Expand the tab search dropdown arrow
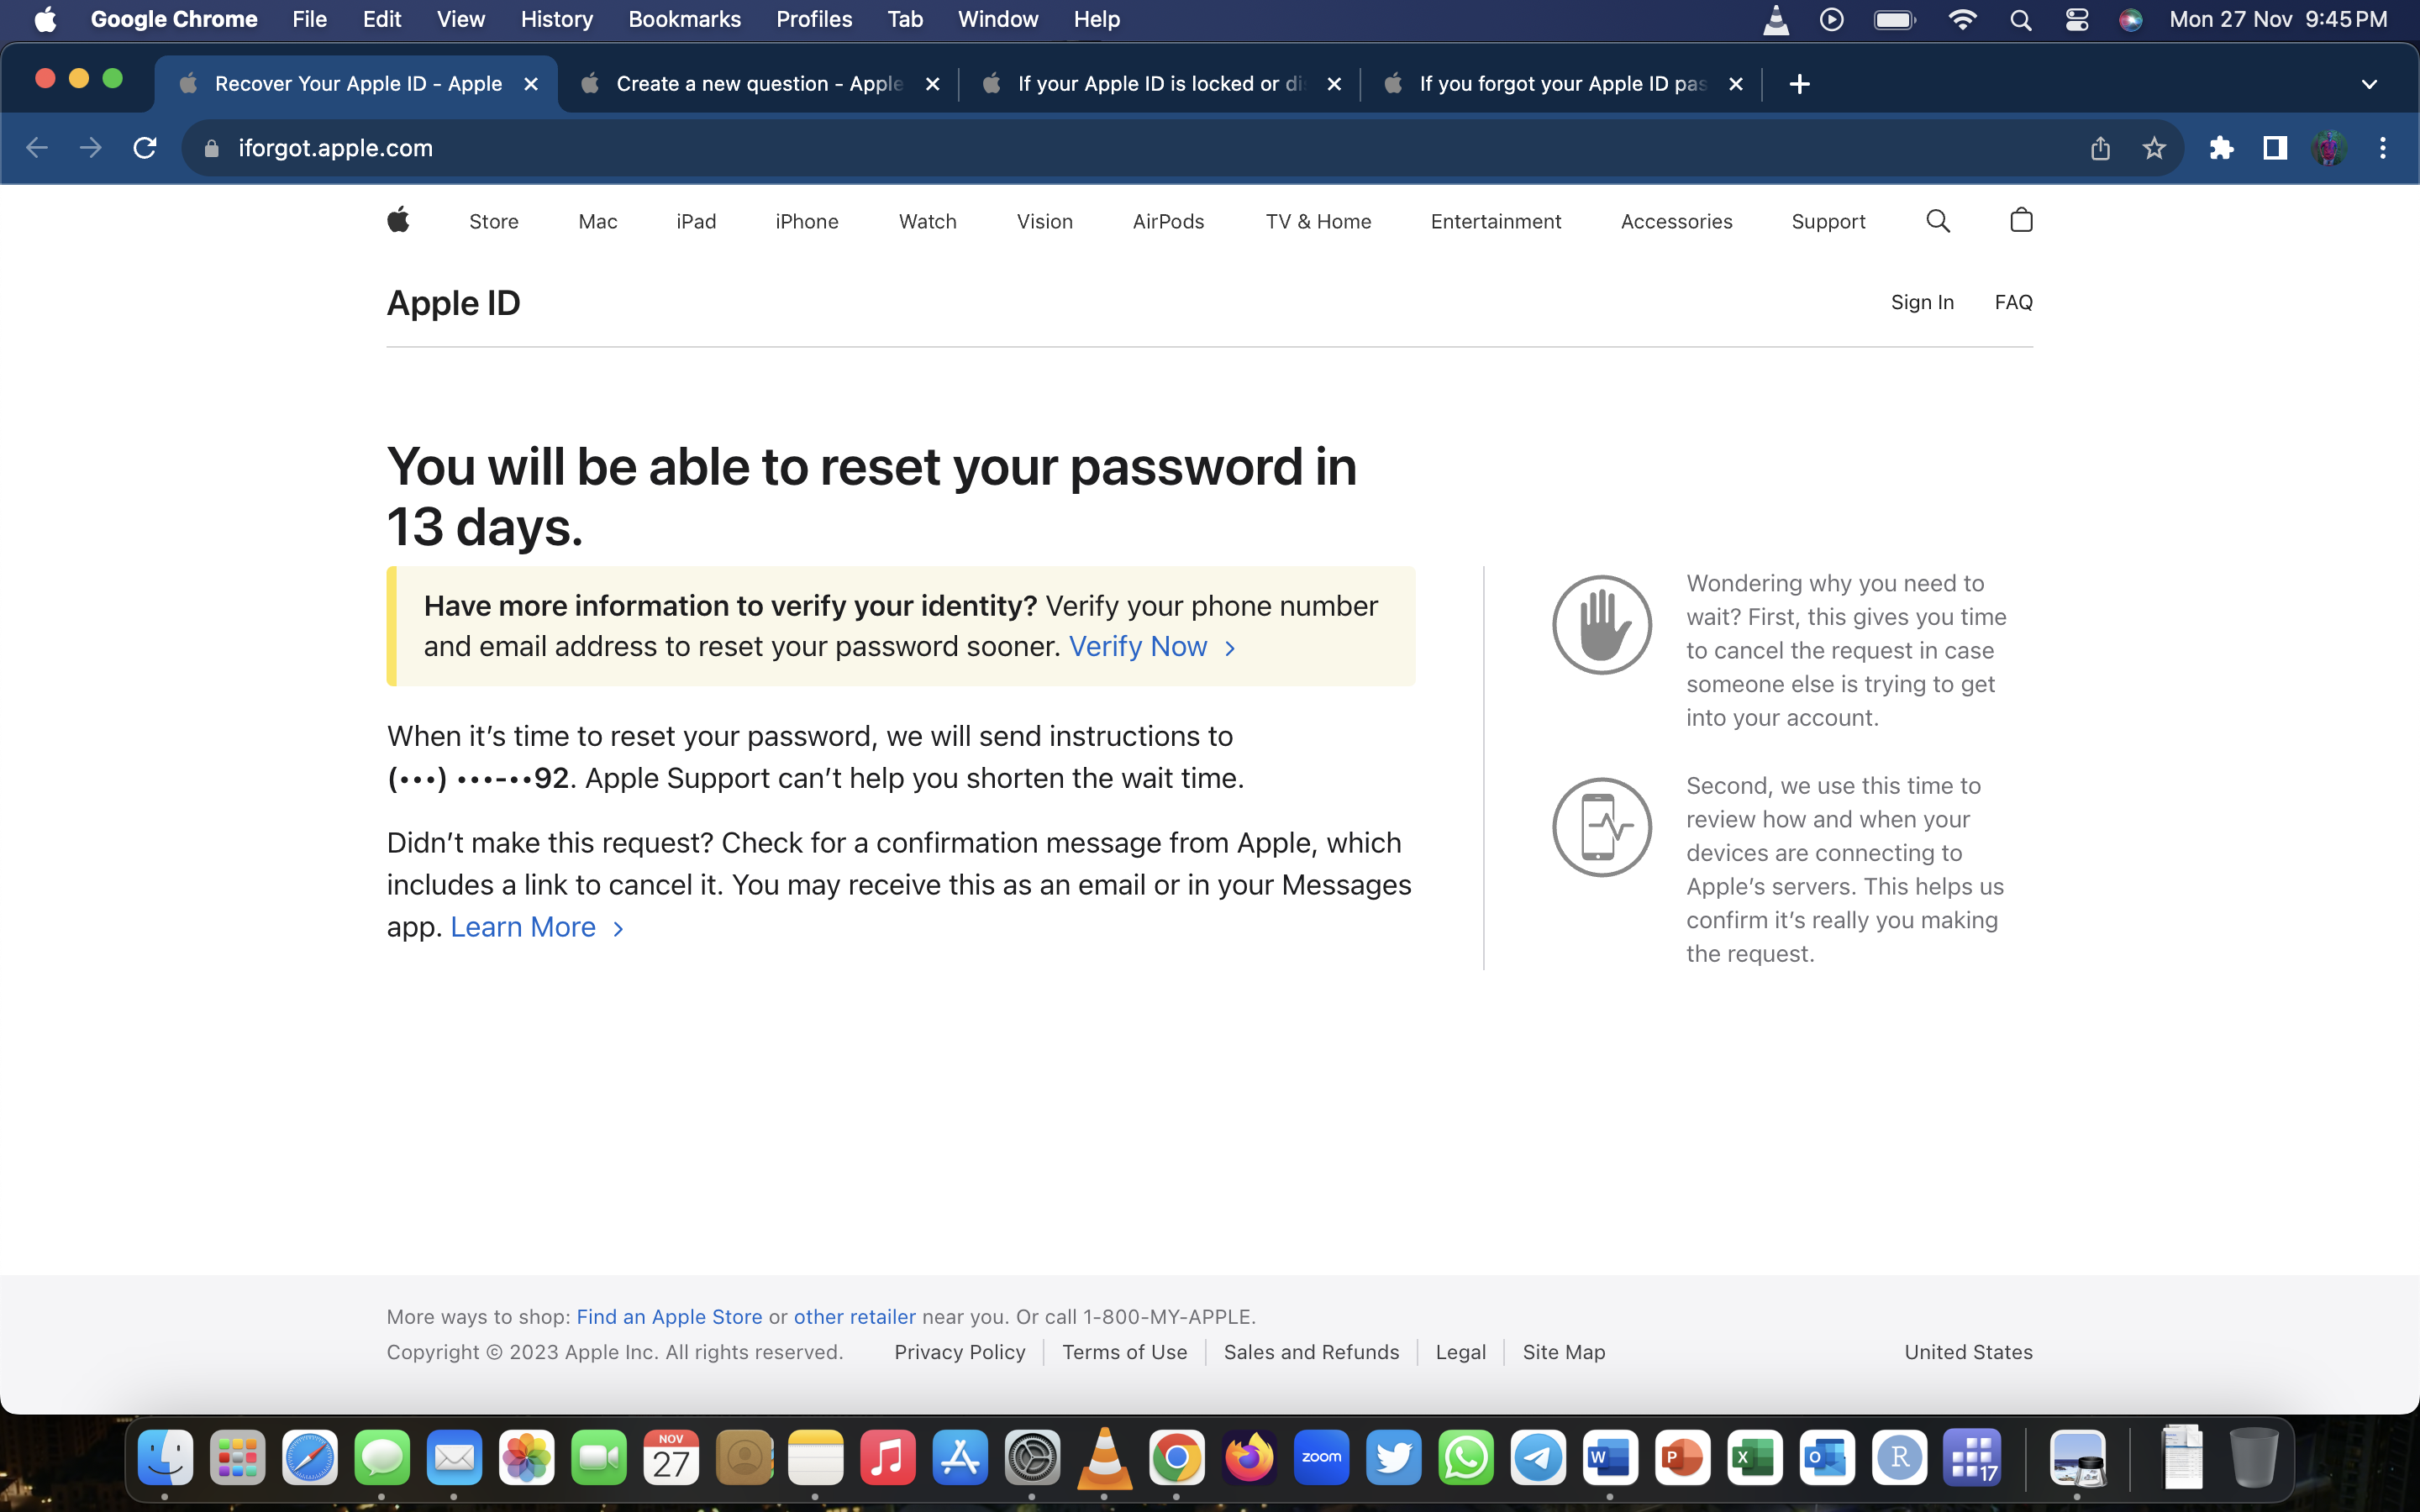The width and height of the screenshot is (2420, 1512). [2369, 84]
